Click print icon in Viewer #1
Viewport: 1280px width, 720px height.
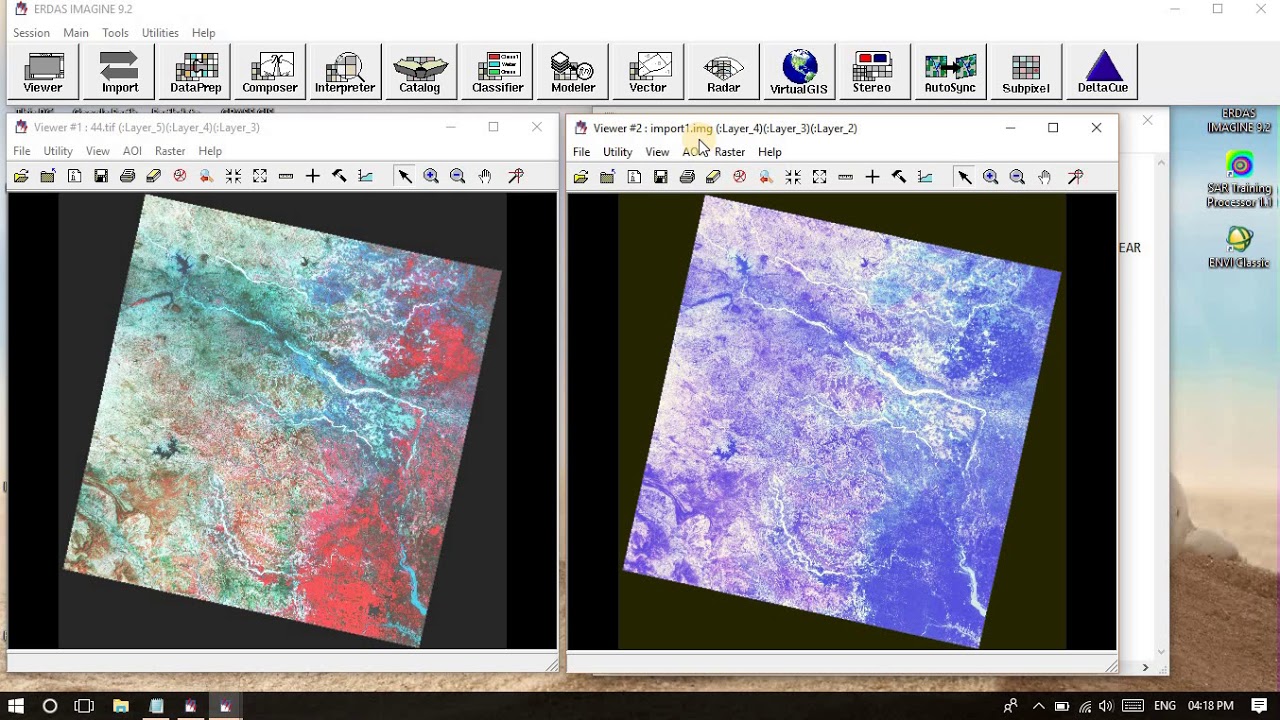[127, 176]
